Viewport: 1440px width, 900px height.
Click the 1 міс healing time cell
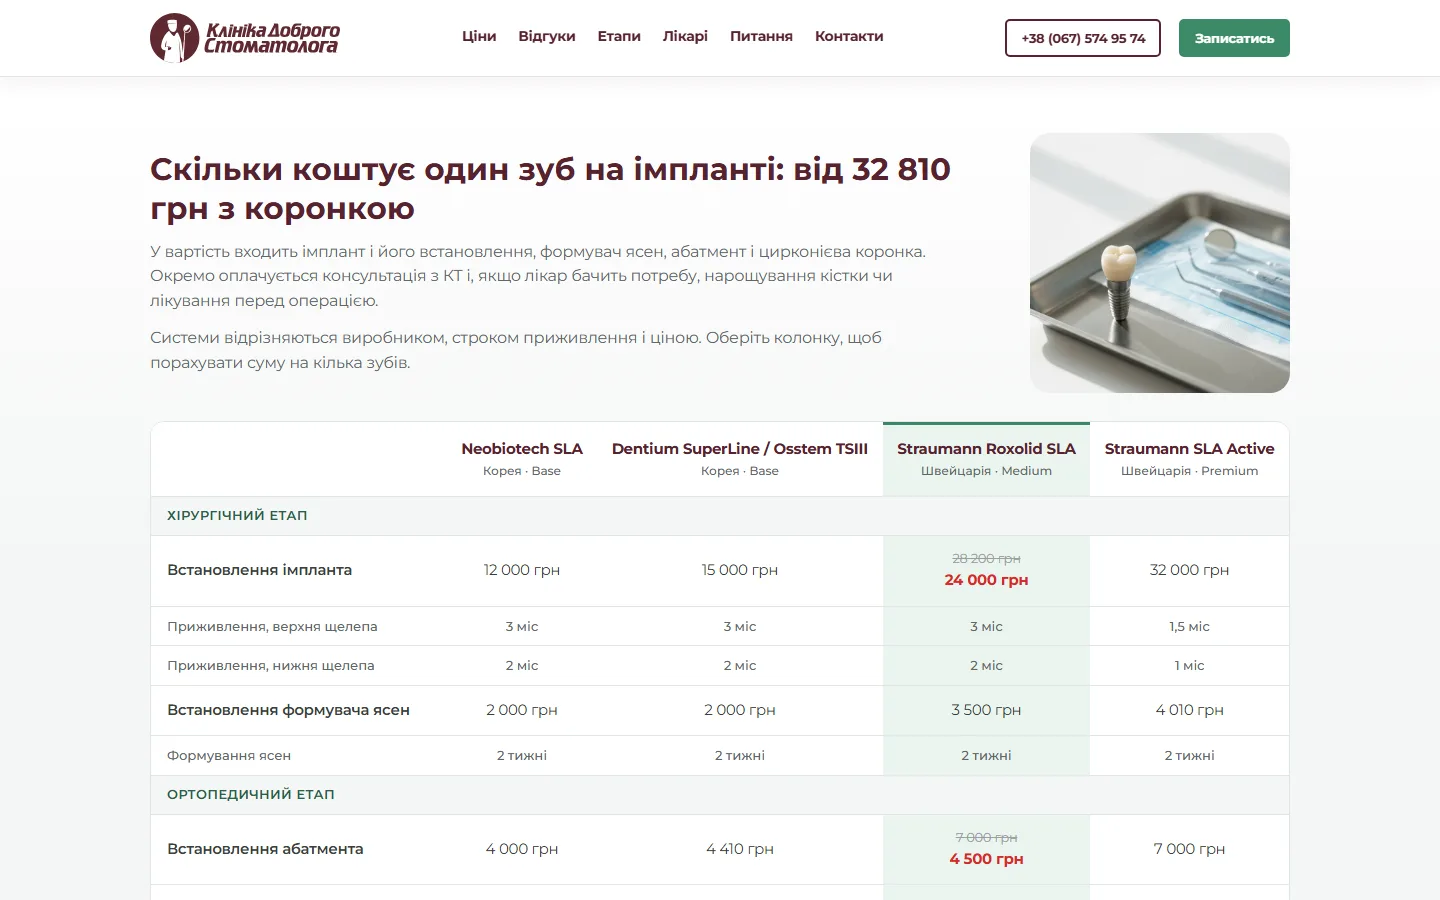pos(1189,666)
